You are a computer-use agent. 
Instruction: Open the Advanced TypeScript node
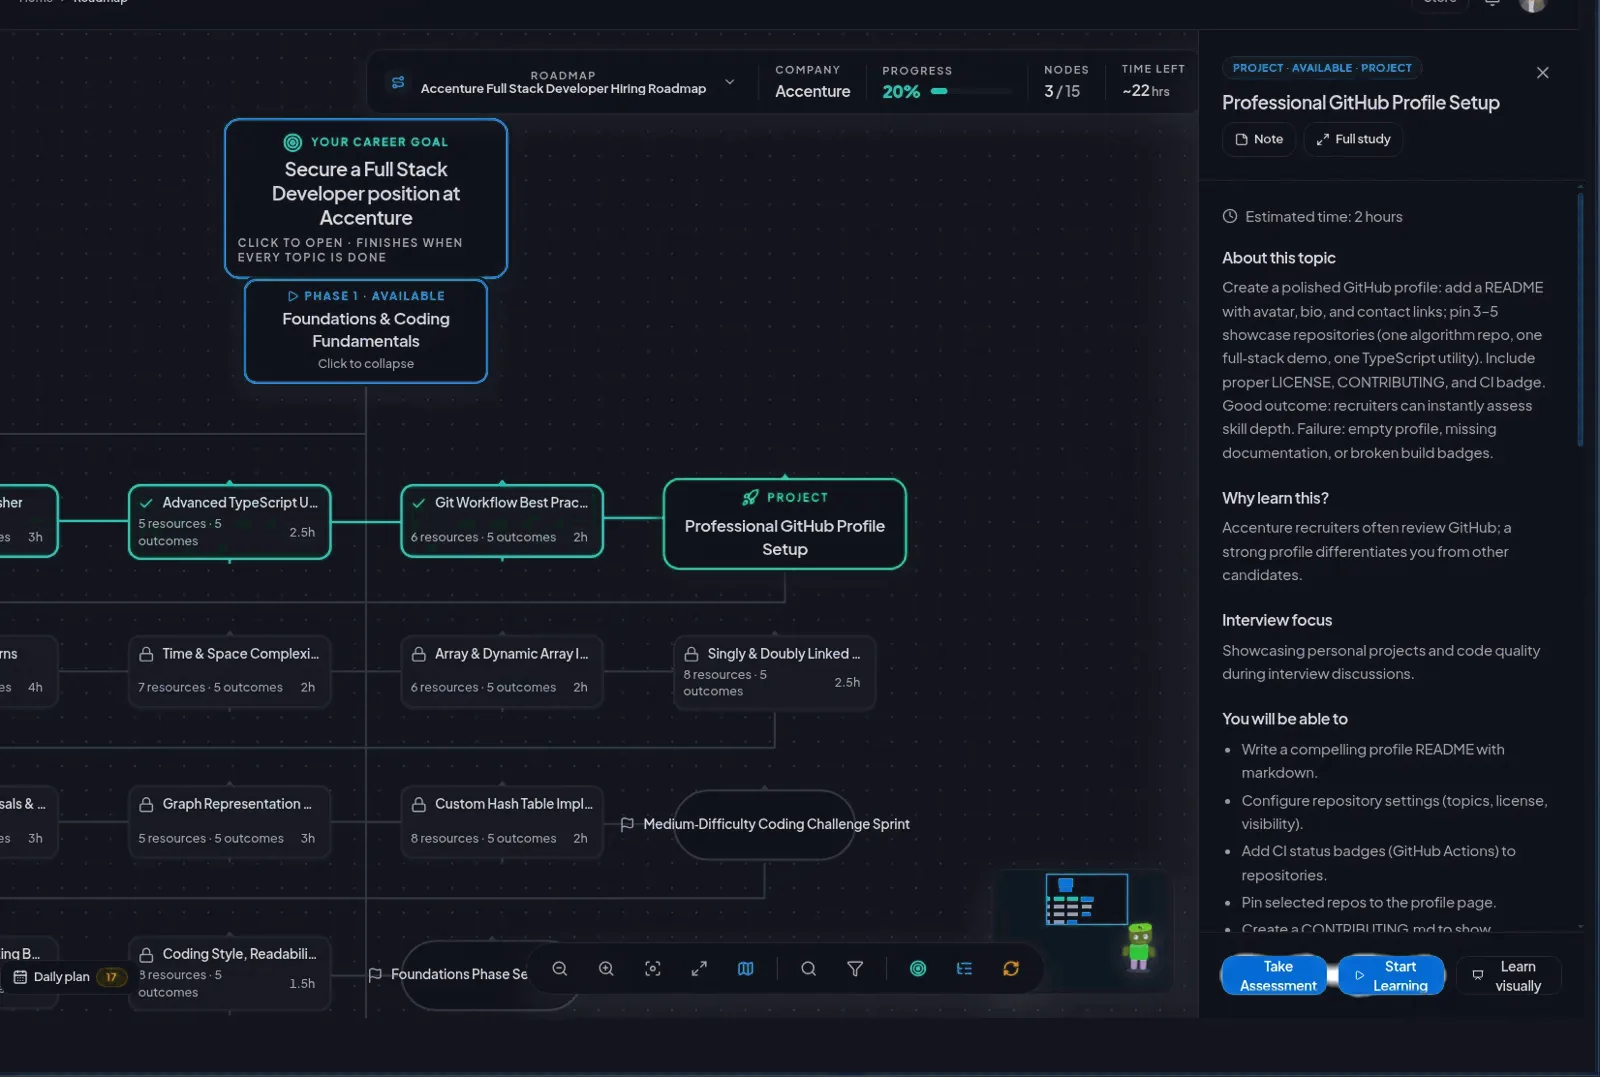(x=229, y=521)
